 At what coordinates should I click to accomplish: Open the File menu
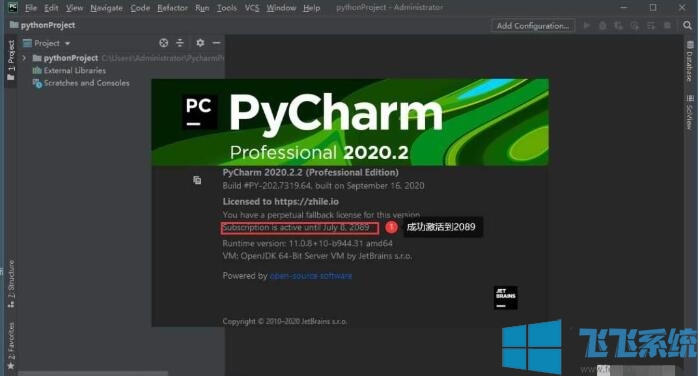[31, 8]
